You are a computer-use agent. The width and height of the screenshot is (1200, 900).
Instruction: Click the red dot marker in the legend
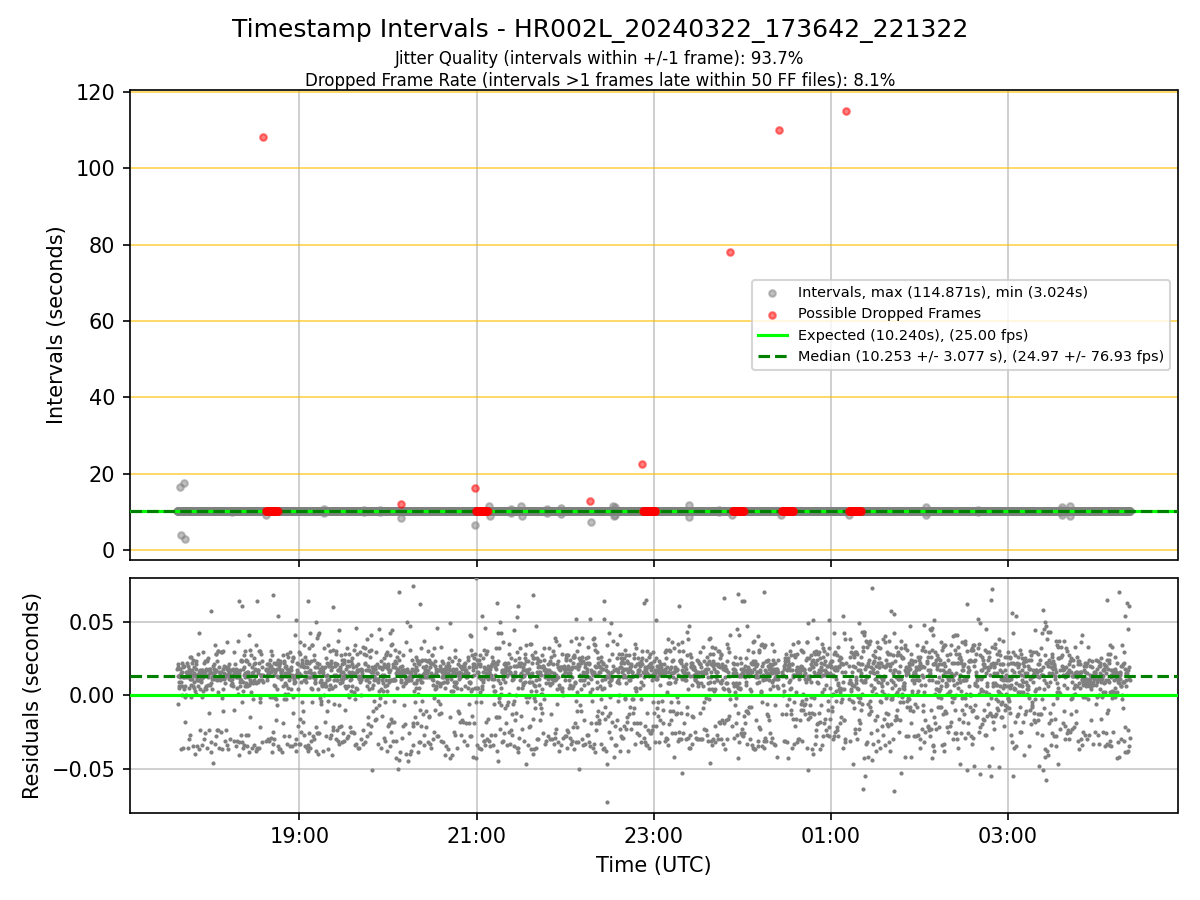(x=772, y=314)
